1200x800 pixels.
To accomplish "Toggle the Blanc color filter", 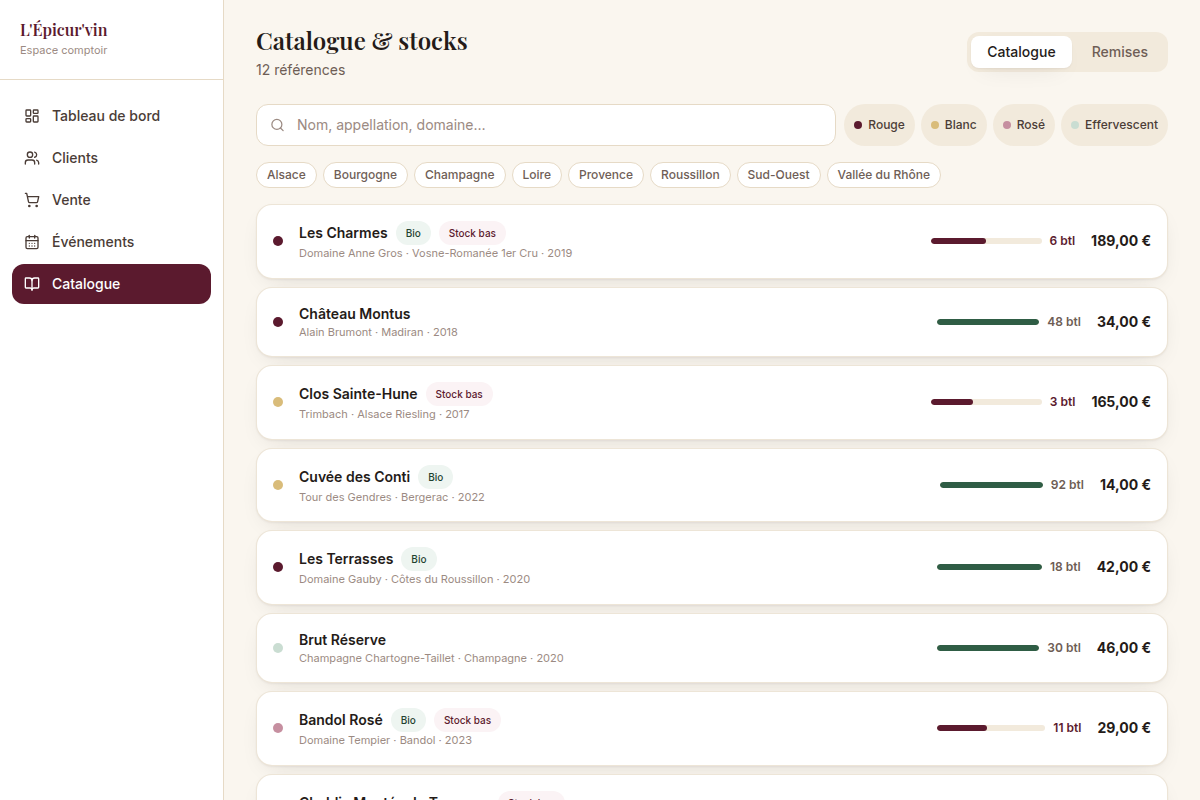I will pos(954,125).
